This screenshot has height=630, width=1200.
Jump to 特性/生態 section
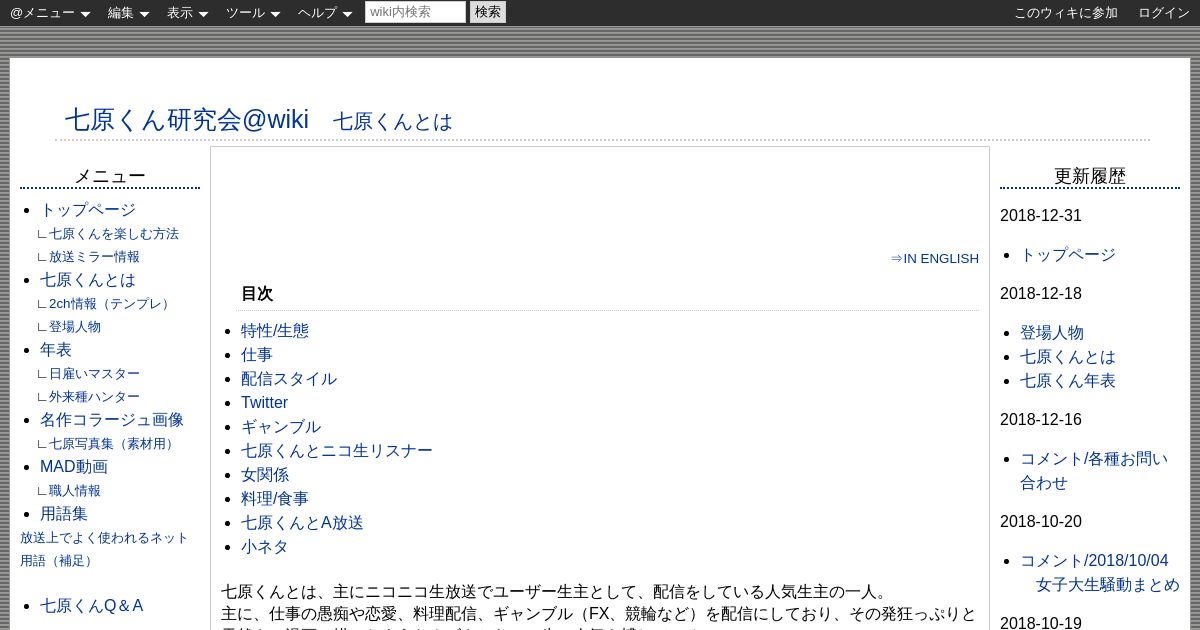click(275, 331)
